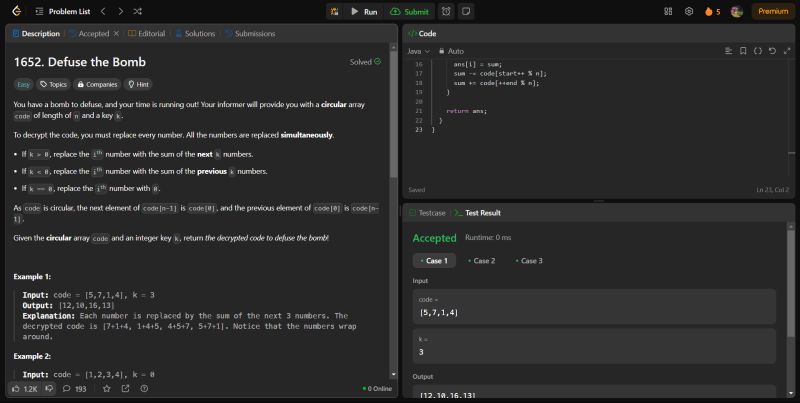800x403 pixels.
Task: Submit the solution
Action: pos(409,12)
